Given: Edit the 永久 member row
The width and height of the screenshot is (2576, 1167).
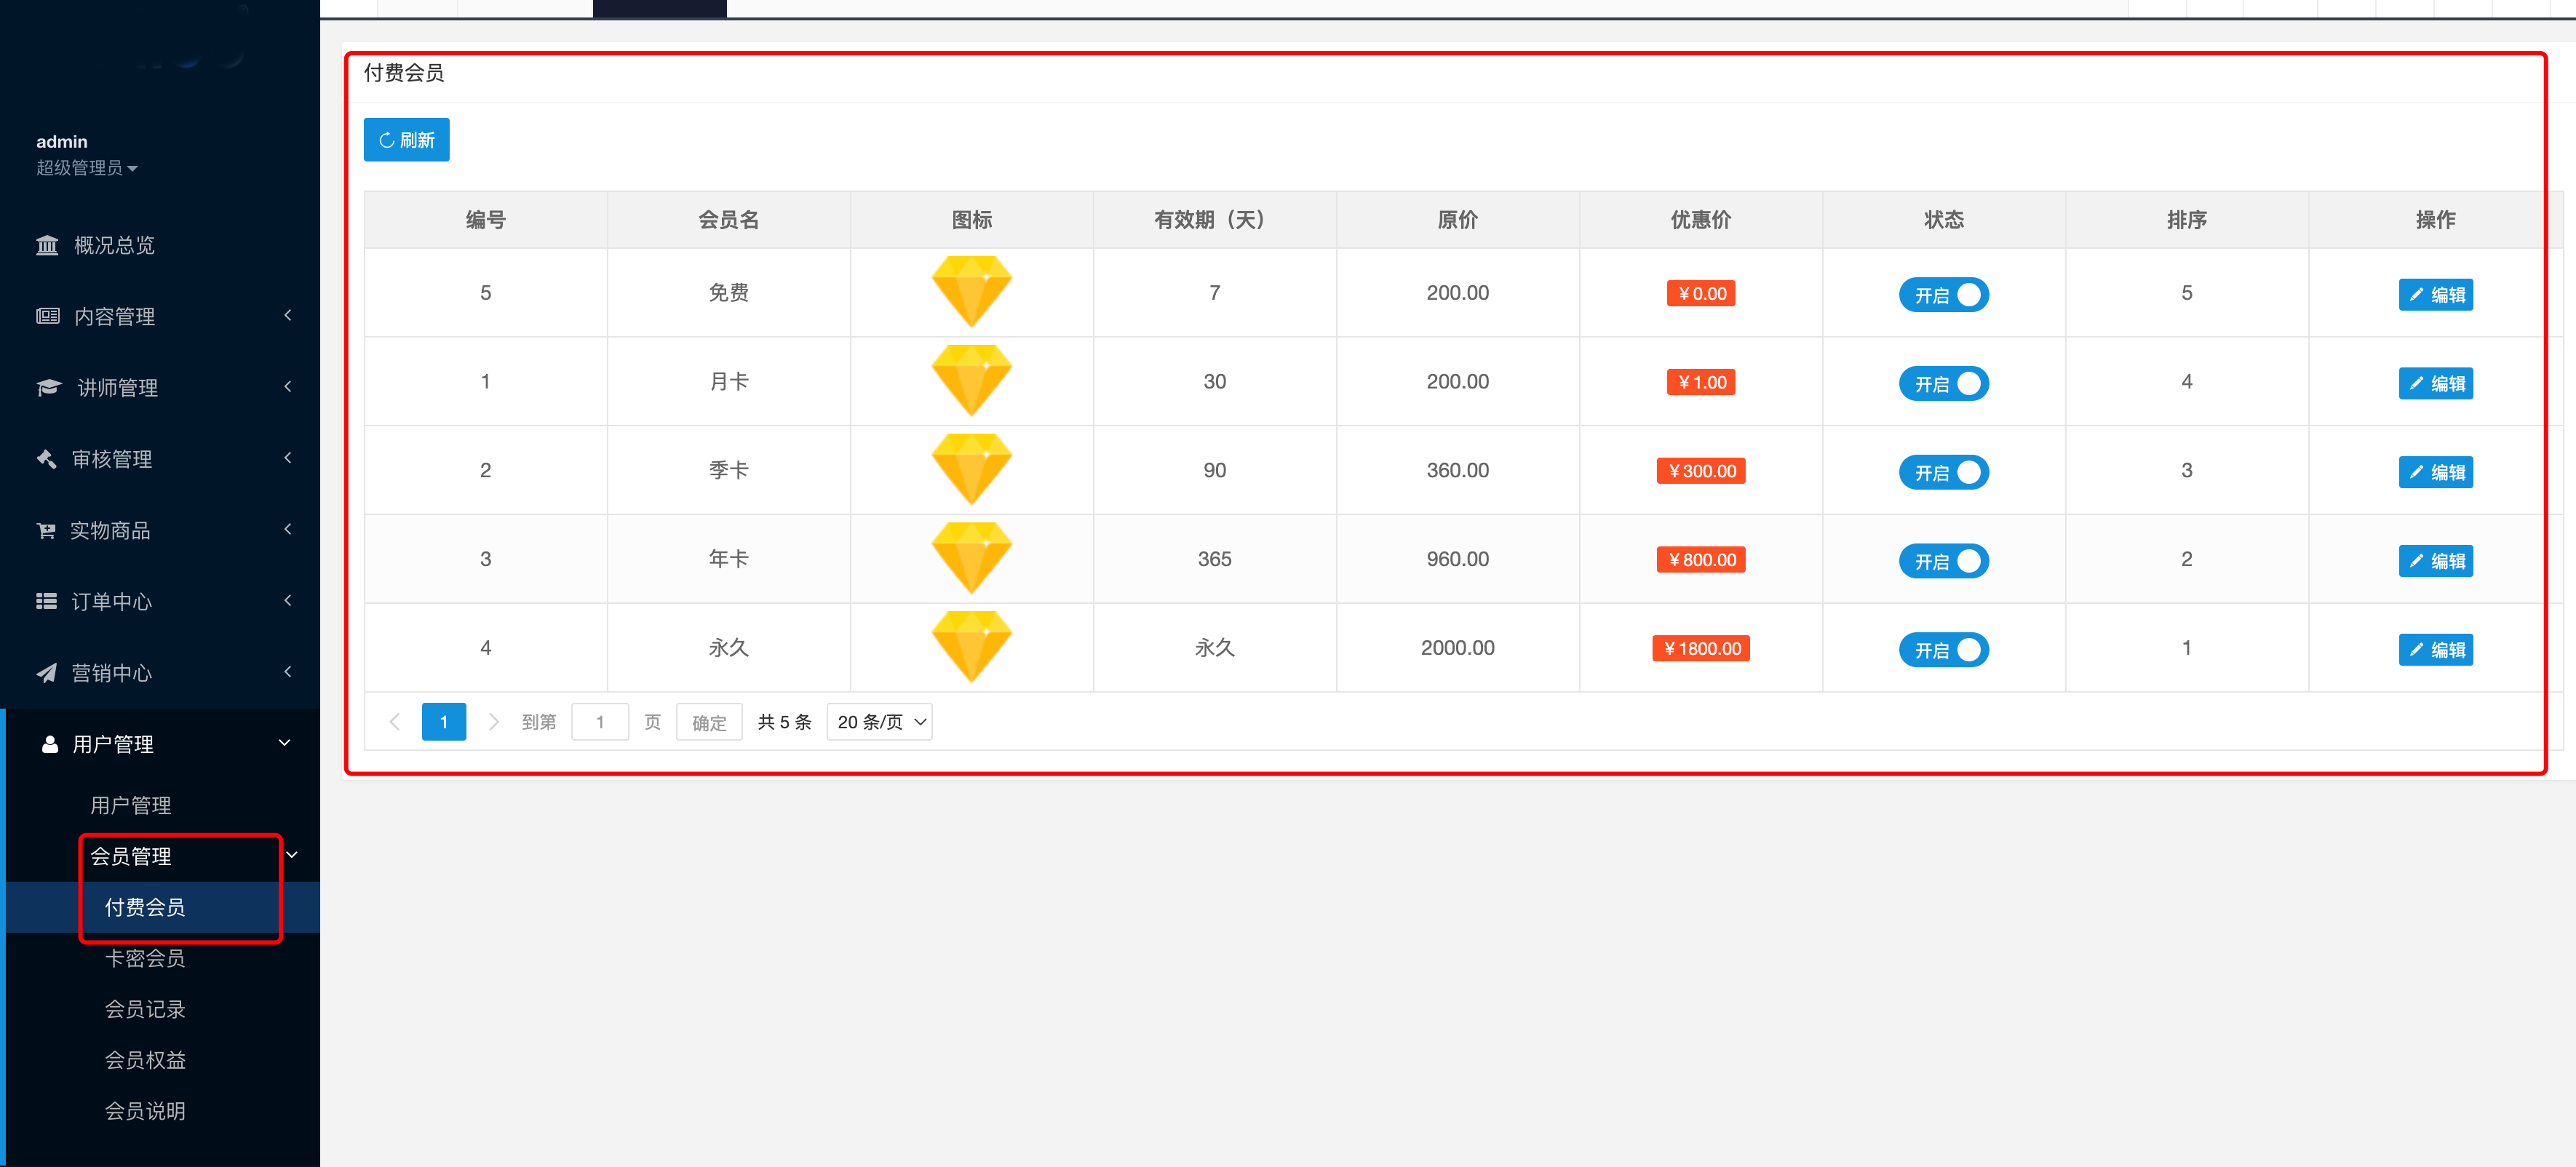Looking at the screenshot, I should coord(2435,650).
